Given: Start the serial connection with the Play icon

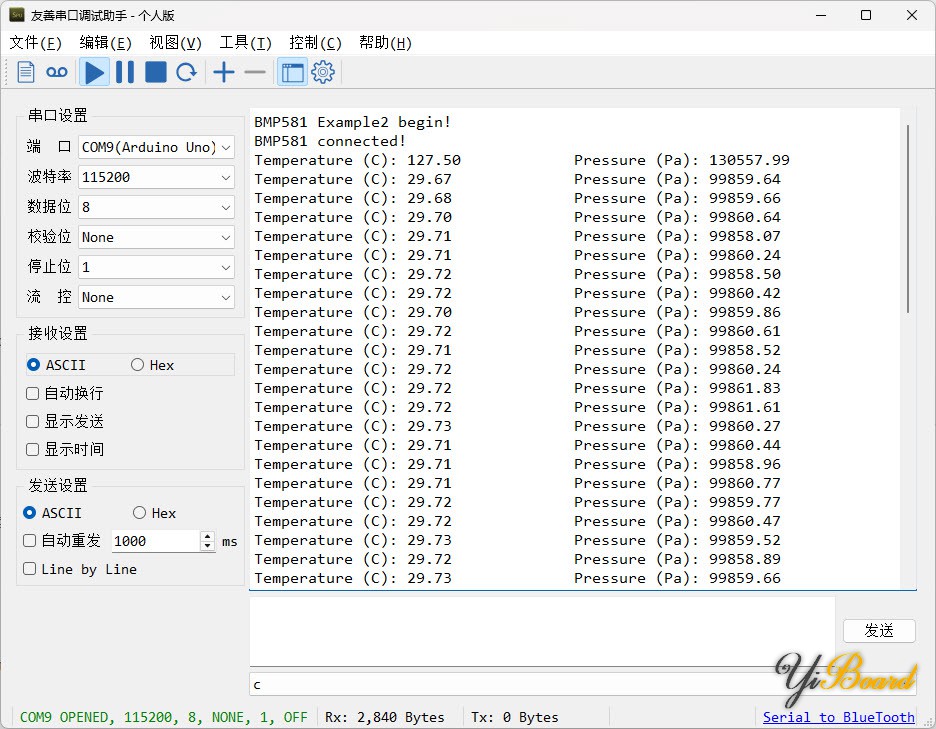Looking at the screenshot, I should 93,71.
